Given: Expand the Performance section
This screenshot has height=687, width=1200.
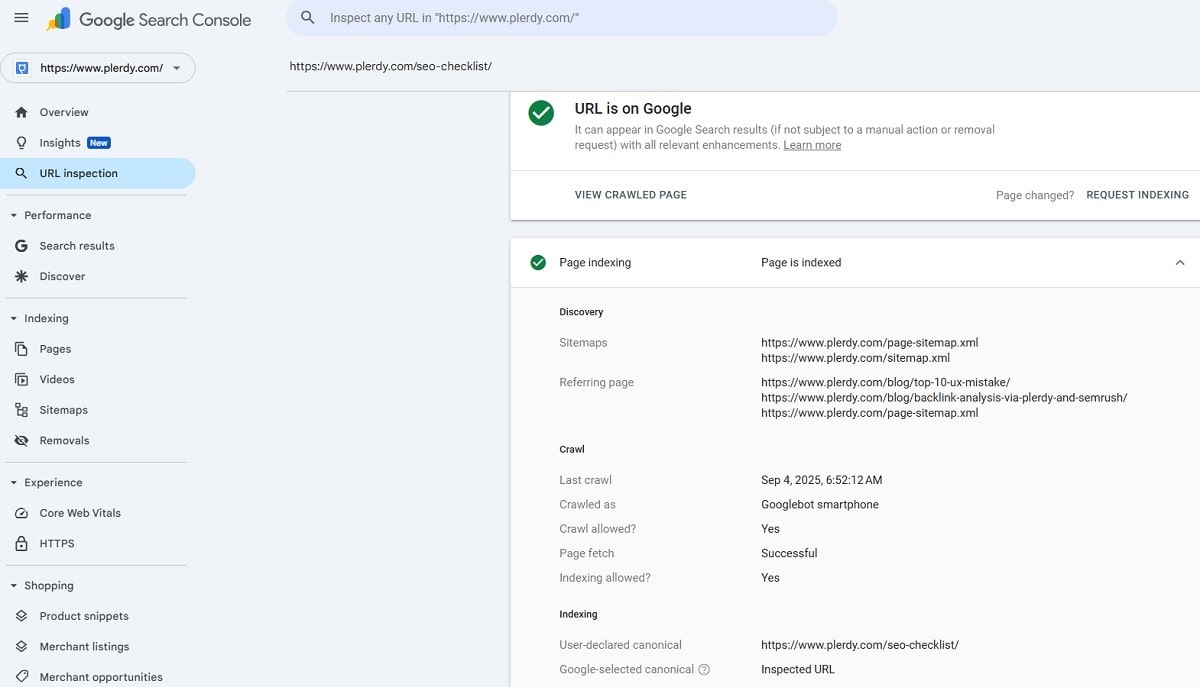Looking at the screenshot, I should 12,215.
